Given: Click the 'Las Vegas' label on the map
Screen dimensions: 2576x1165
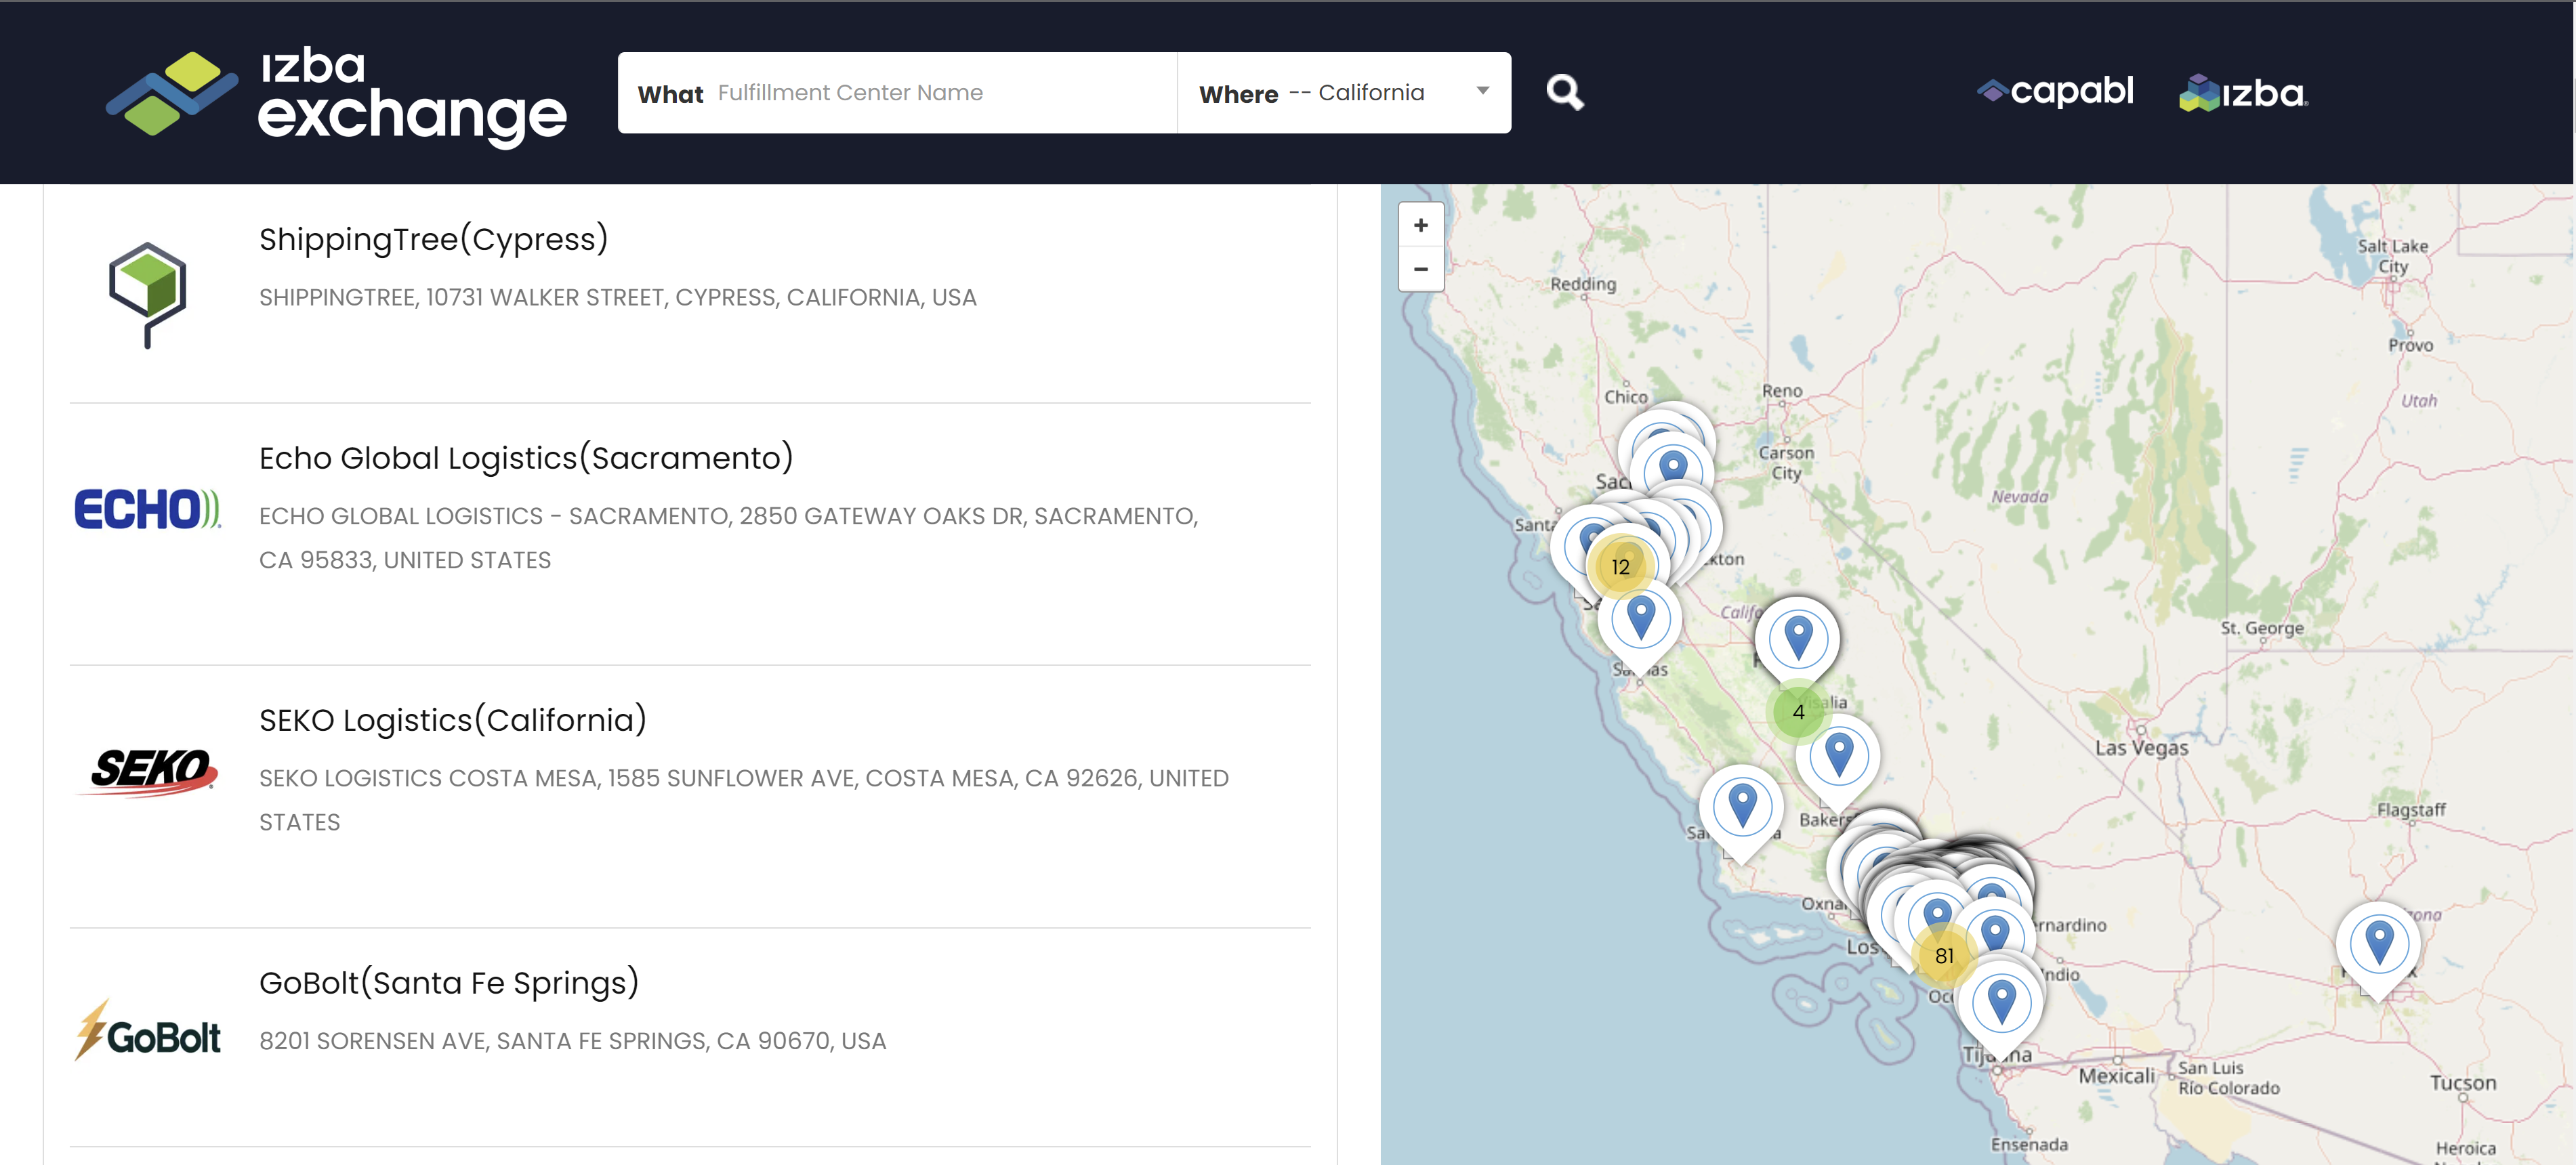Looking at the screenshot, I should [x=2141, y=748].
